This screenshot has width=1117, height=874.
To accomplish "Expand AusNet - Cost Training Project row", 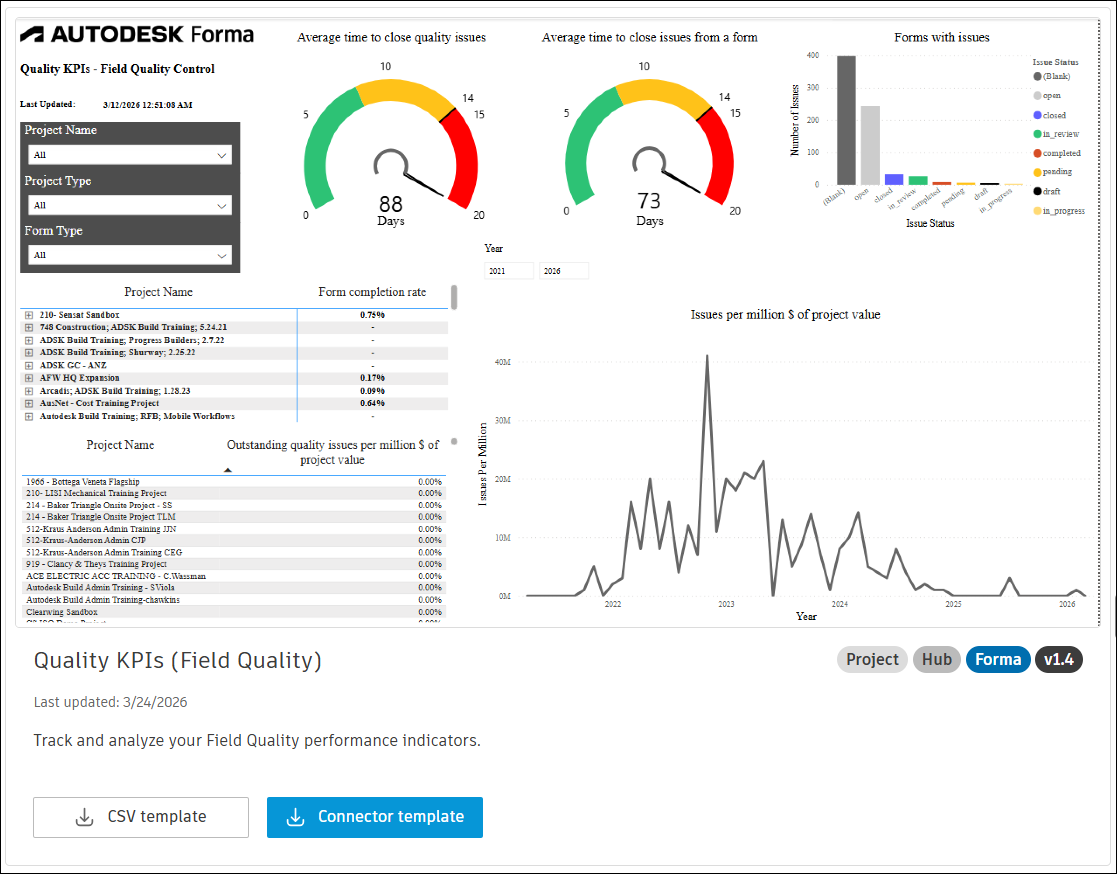I will [28, 403].
